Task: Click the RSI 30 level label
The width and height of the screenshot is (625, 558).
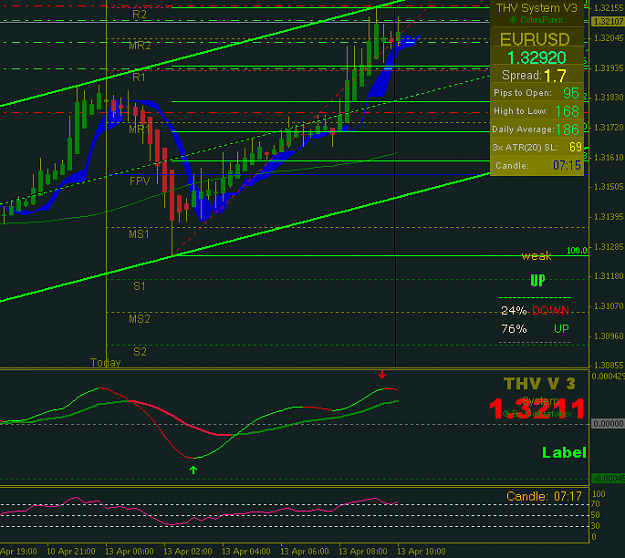Action: click(x=596, y=526)
